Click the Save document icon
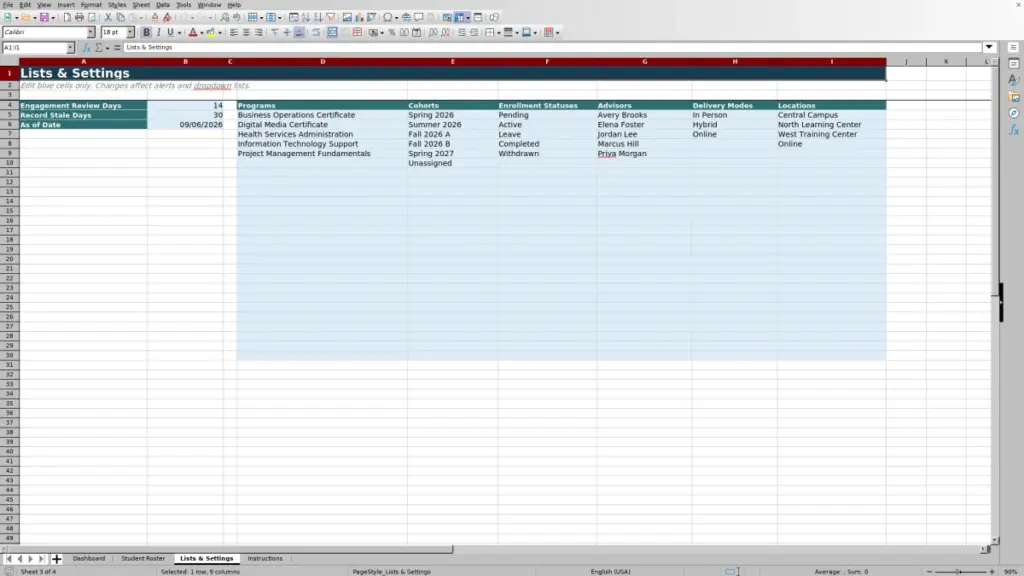Viewport: 1024px width, 576px height. coord(44,18)
